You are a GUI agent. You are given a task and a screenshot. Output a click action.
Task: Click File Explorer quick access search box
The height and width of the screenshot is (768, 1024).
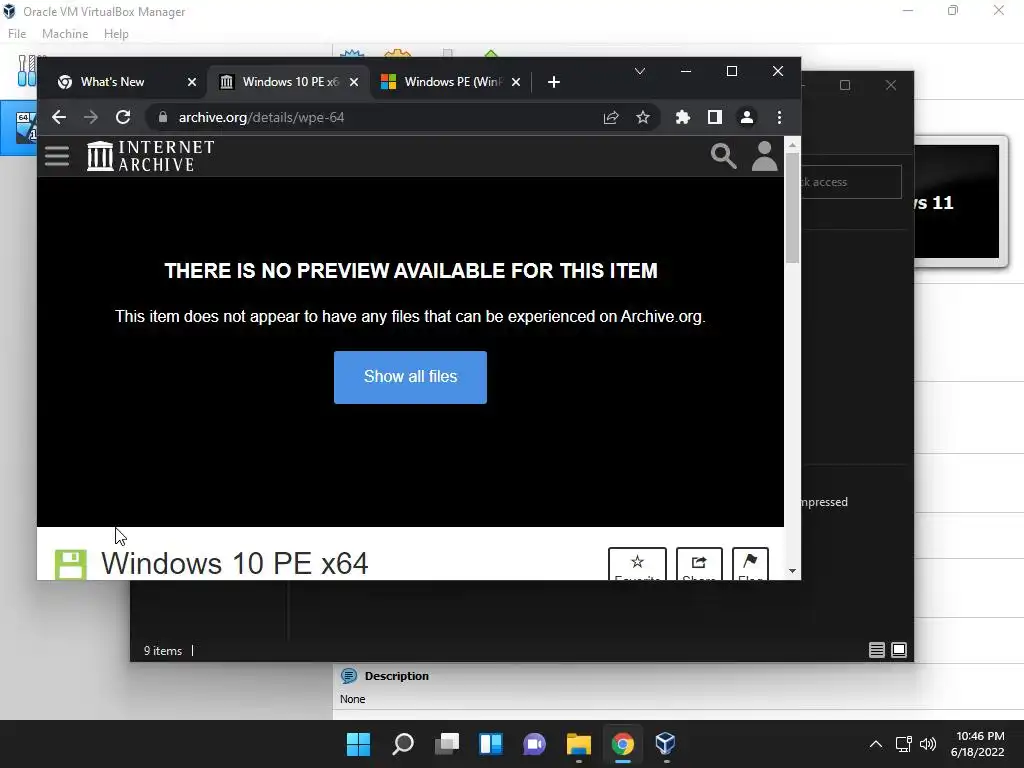(x=851, y=182)
